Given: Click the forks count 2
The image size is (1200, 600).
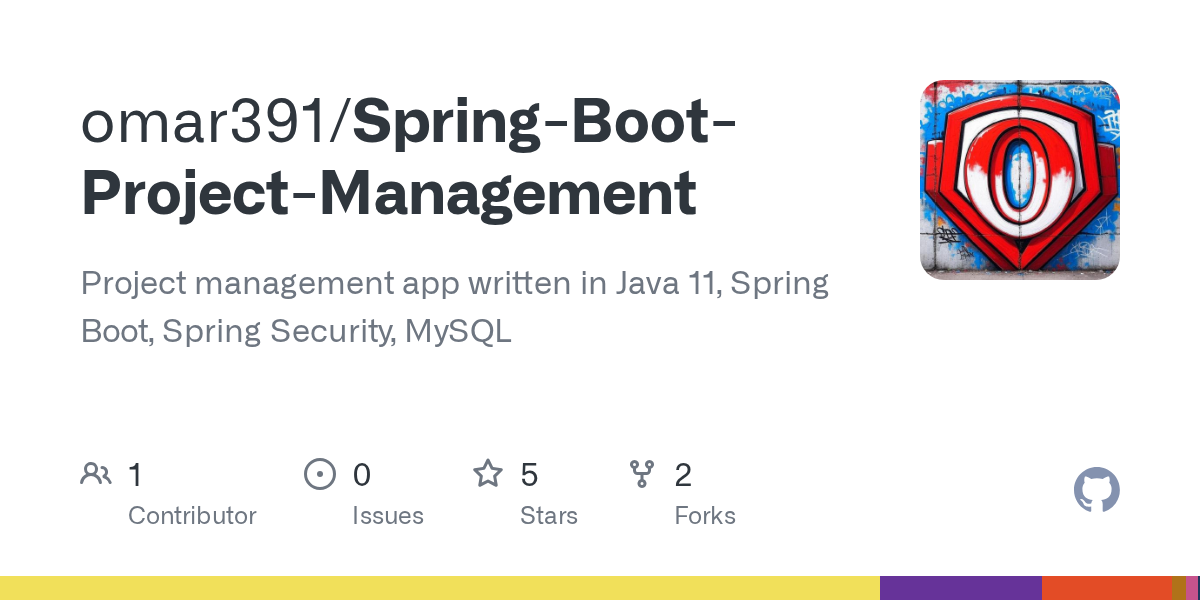Looking at the screenshot, I should (x=683, y=475).
